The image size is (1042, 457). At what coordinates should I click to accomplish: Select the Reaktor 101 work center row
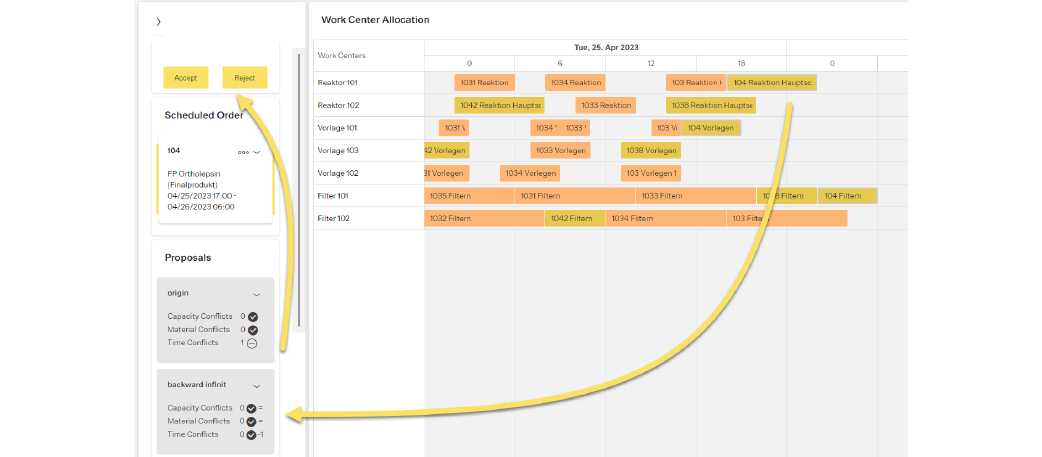338,83
